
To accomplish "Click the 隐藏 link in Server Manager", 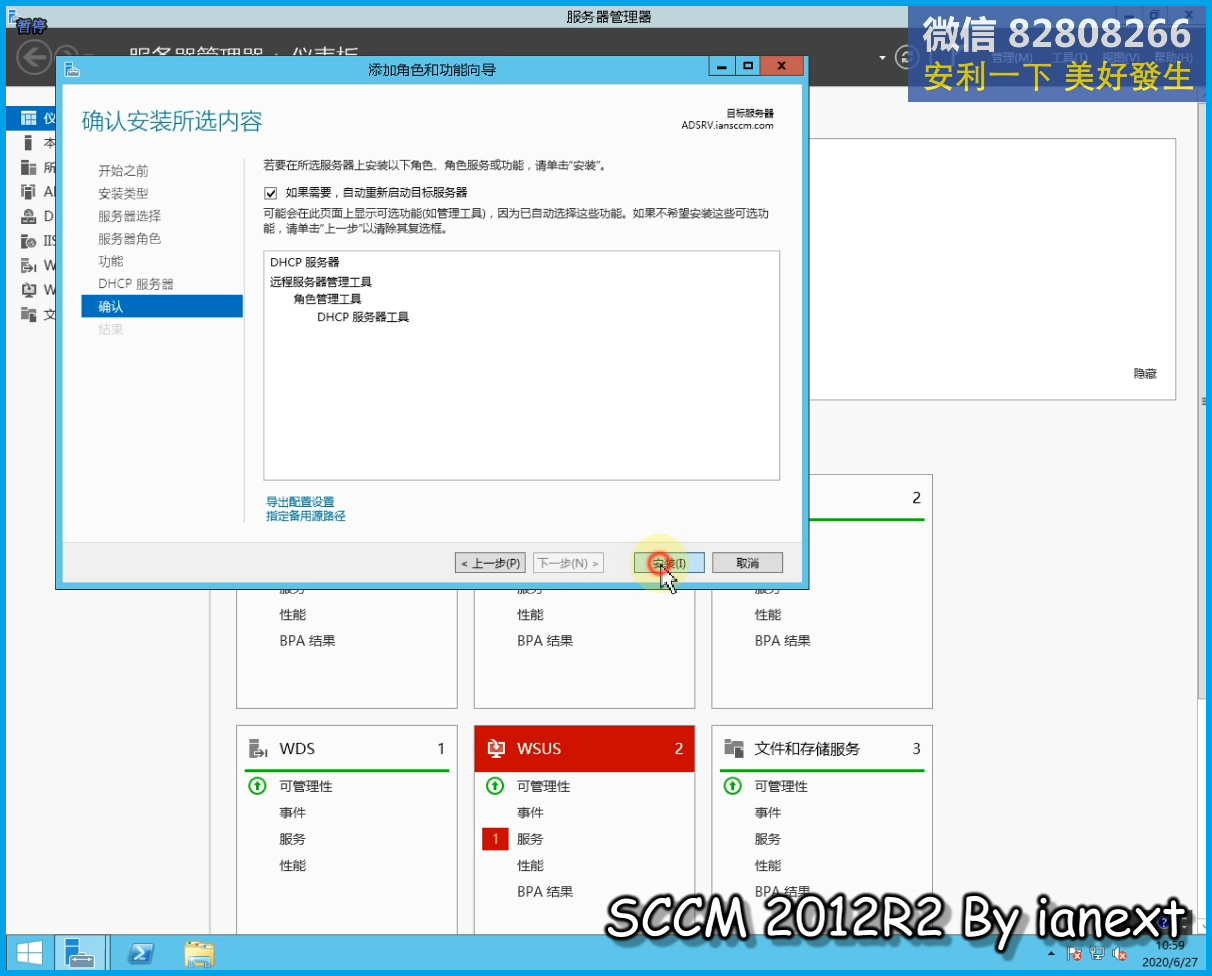I will (x=1145, y=373).
